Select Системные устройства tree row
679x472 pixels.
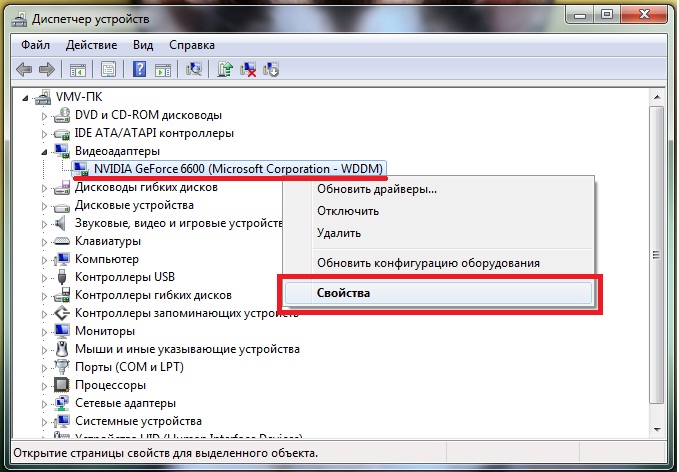coord(138,421)
